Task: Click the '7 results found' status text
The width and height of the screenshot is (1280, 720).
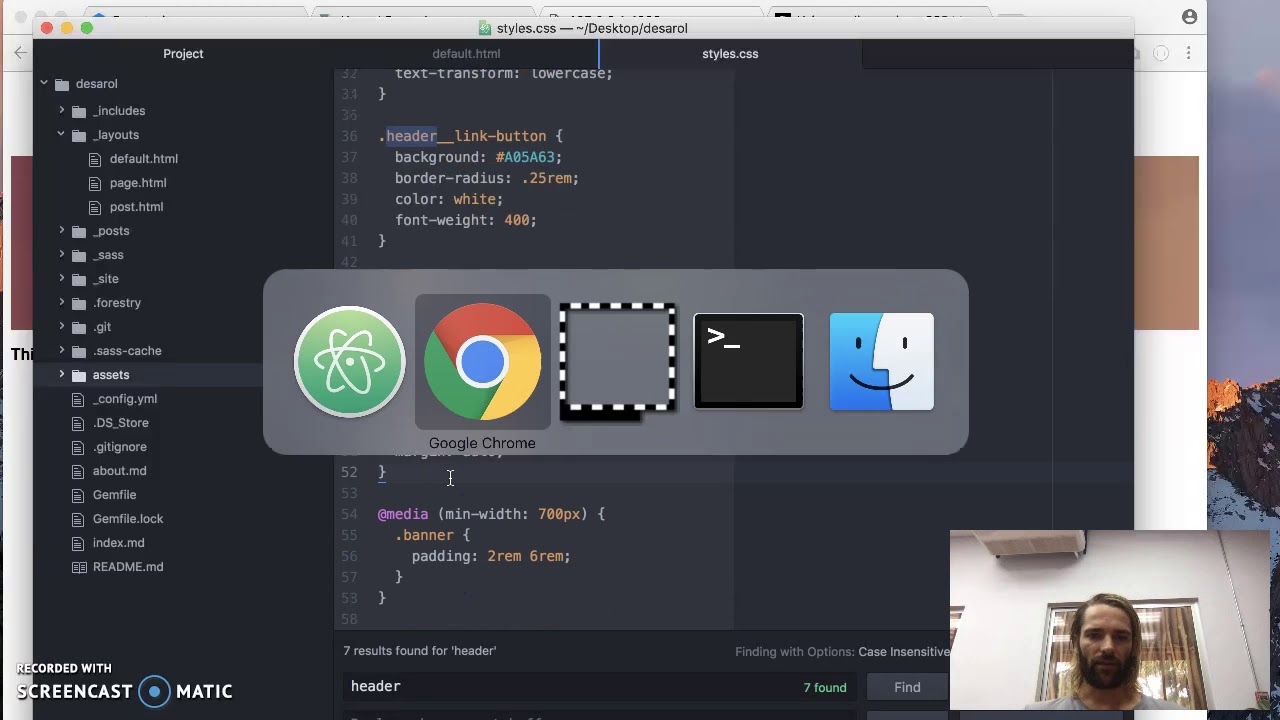Action: (420, 651)
